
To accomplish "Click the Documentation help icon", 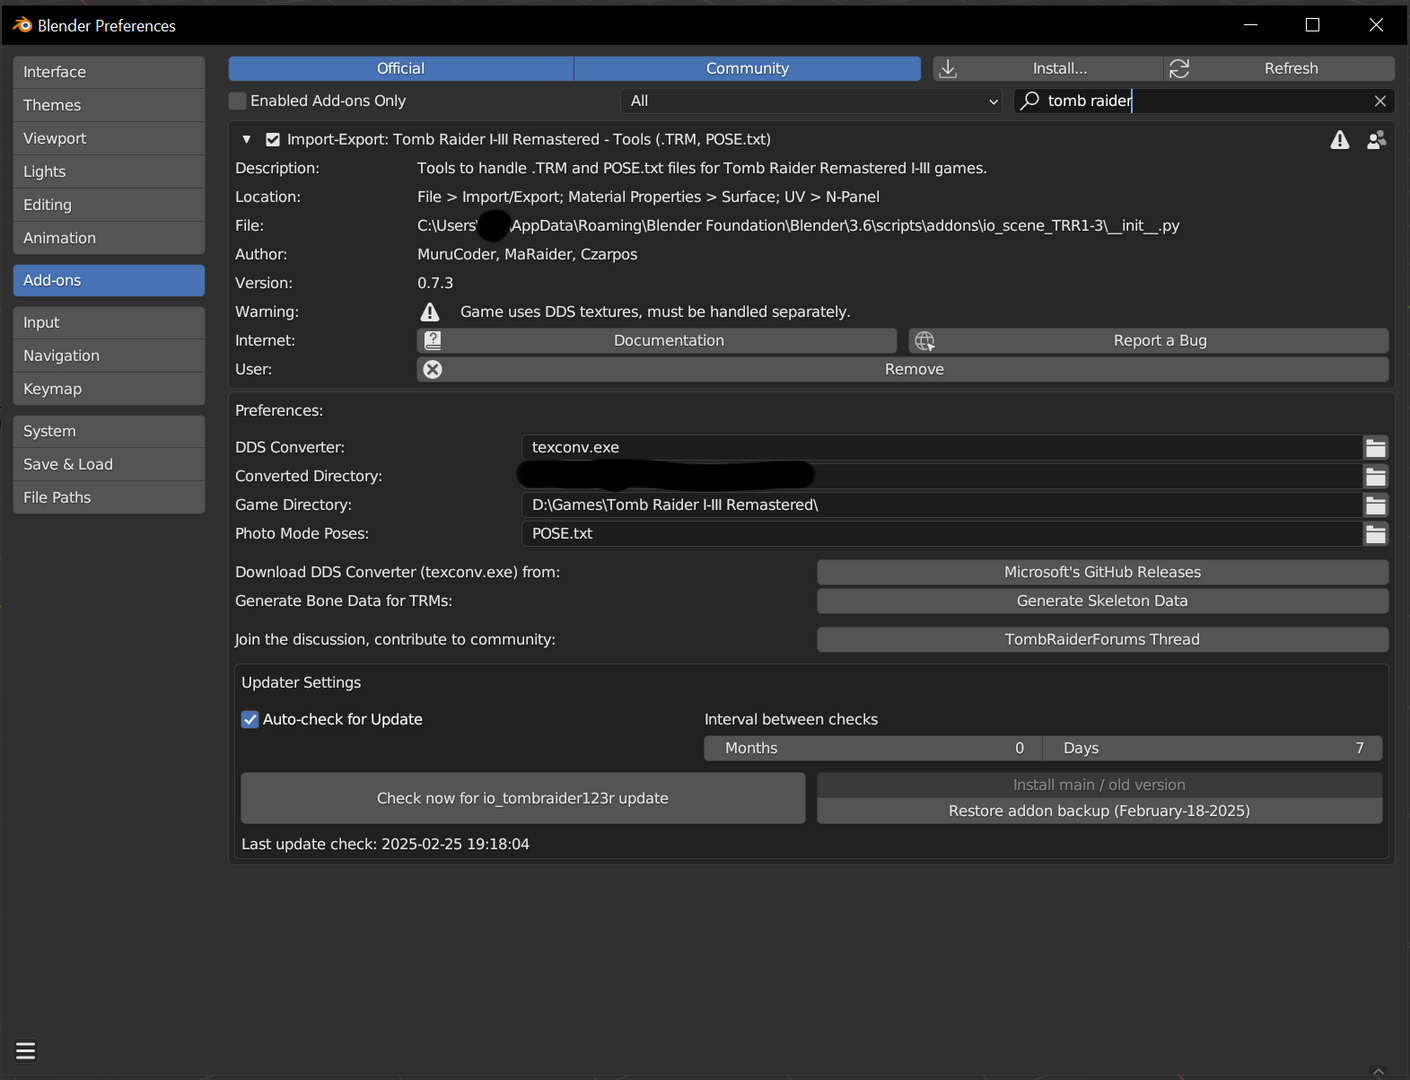I will 432,340.
